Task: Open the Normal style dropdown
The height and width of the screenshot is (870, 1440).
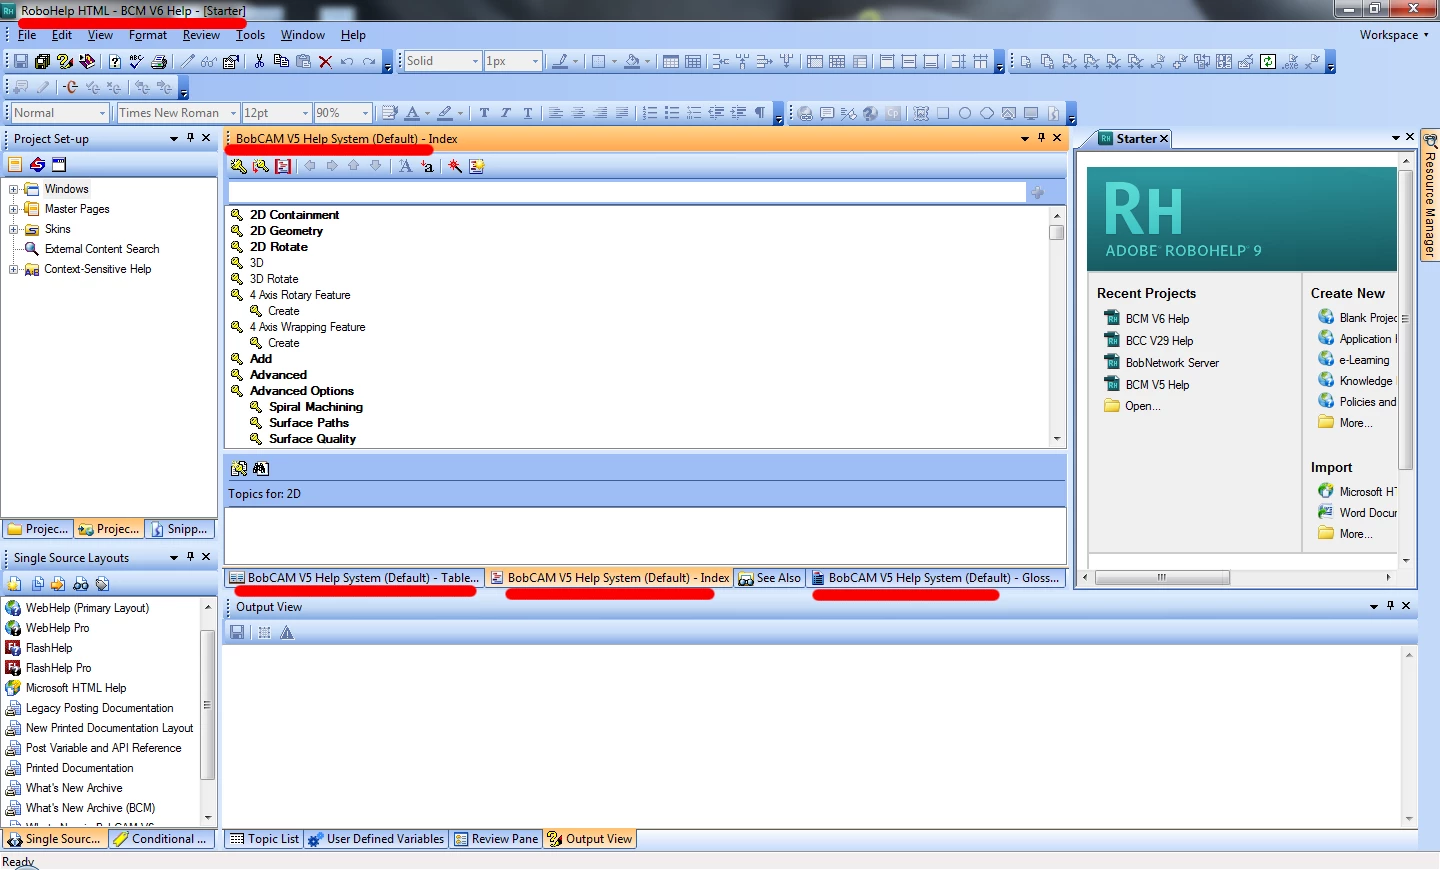Action: (x=102, y=113)
